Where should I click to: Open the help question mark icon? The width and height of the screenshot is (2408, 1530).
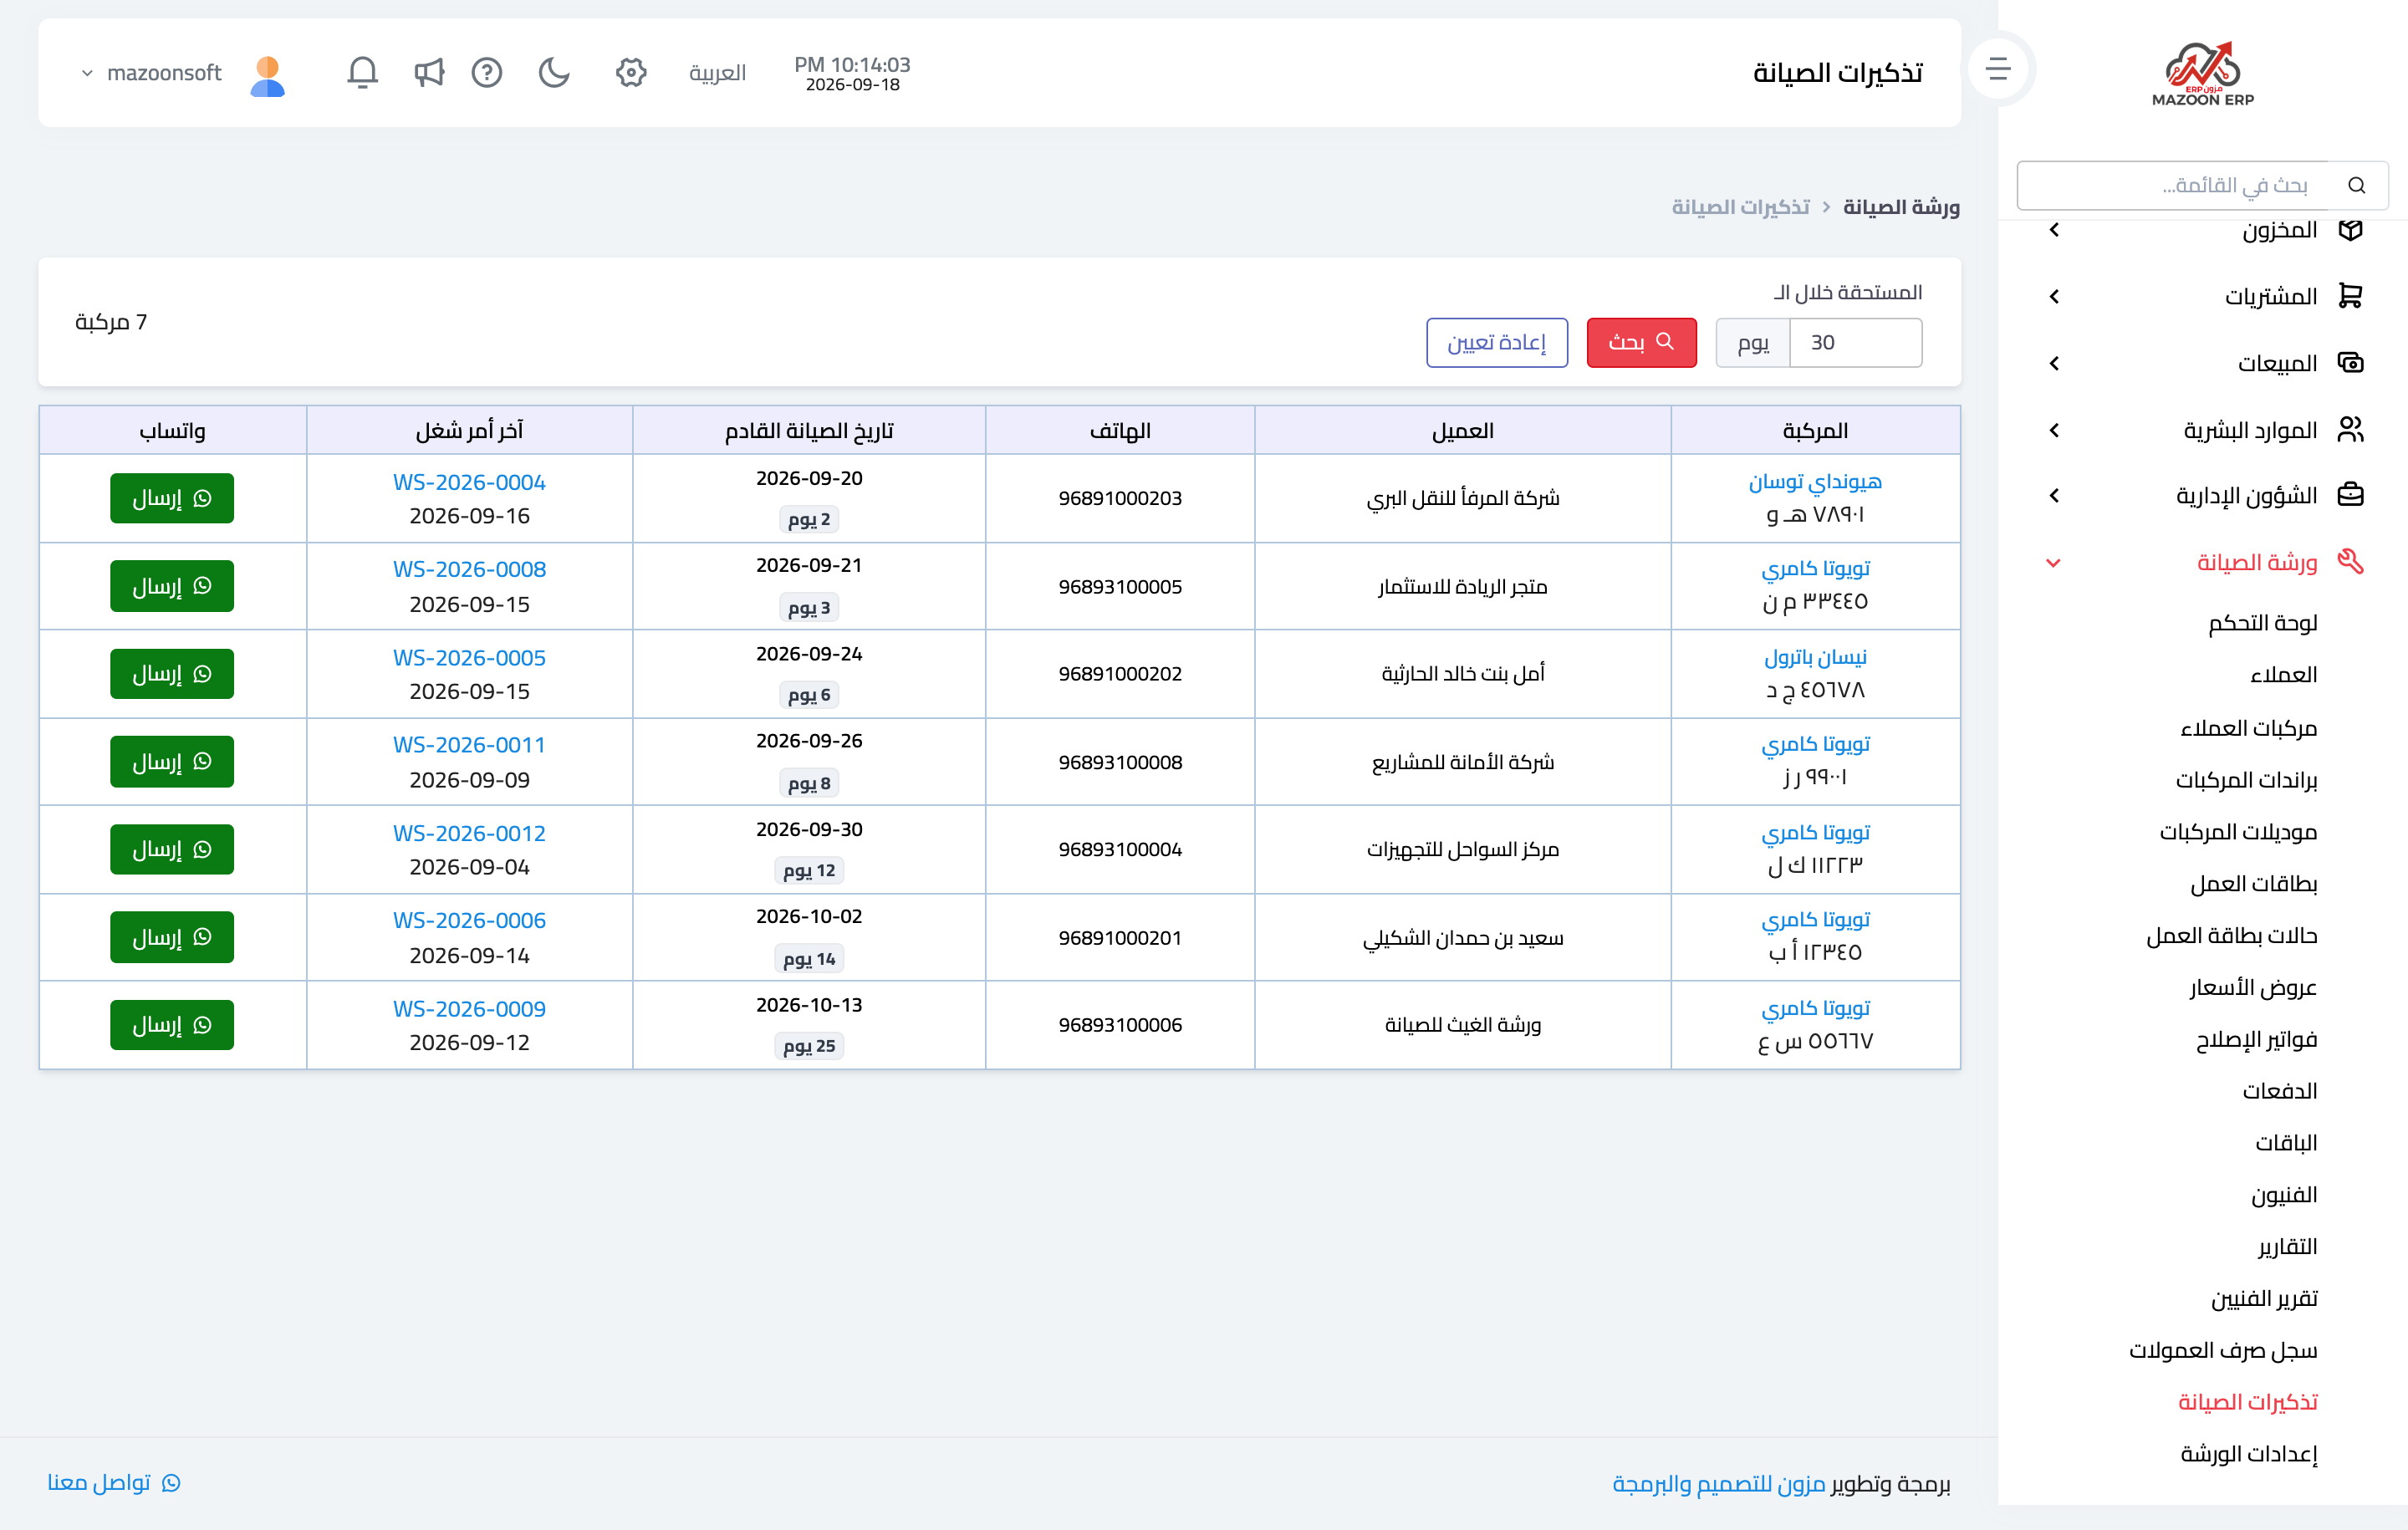tap(487, 72)
